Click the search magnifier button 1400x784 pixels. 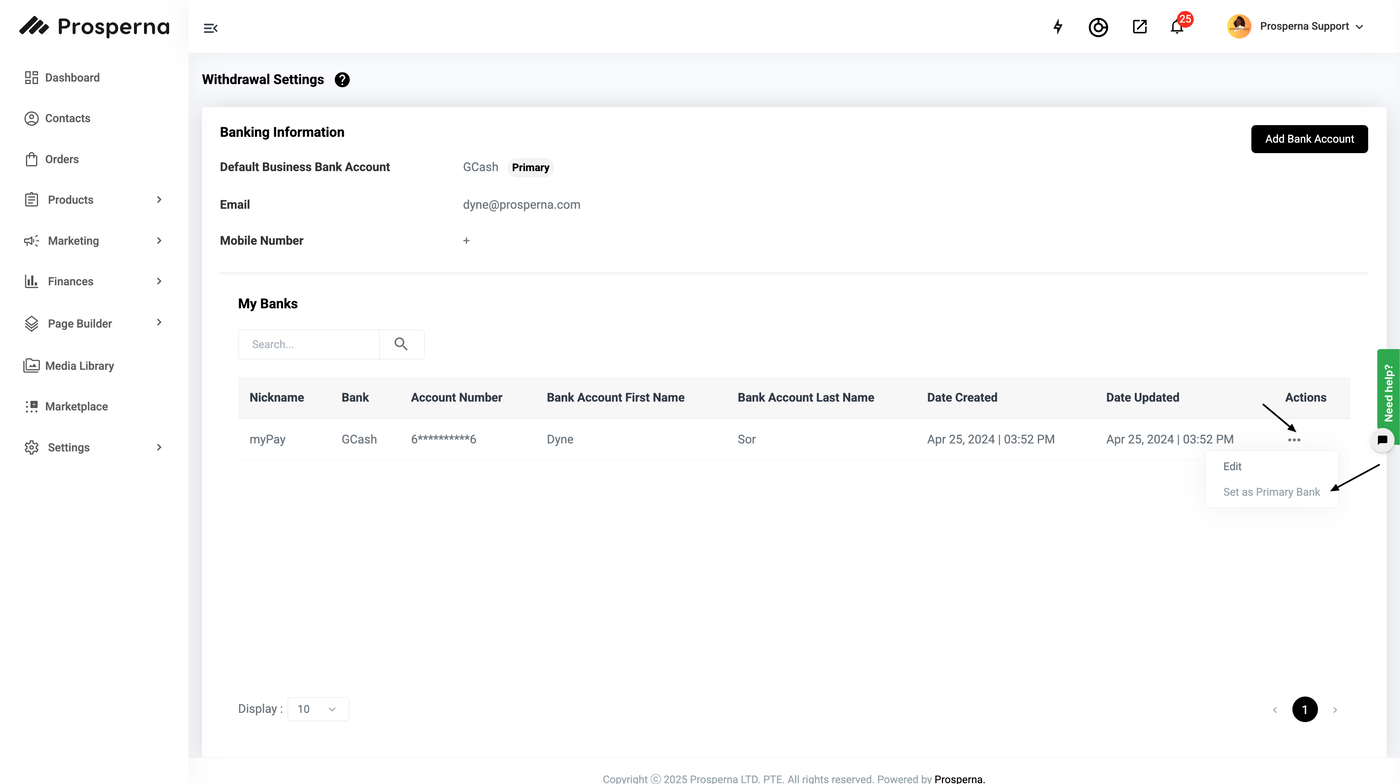[x=402, y=344]
